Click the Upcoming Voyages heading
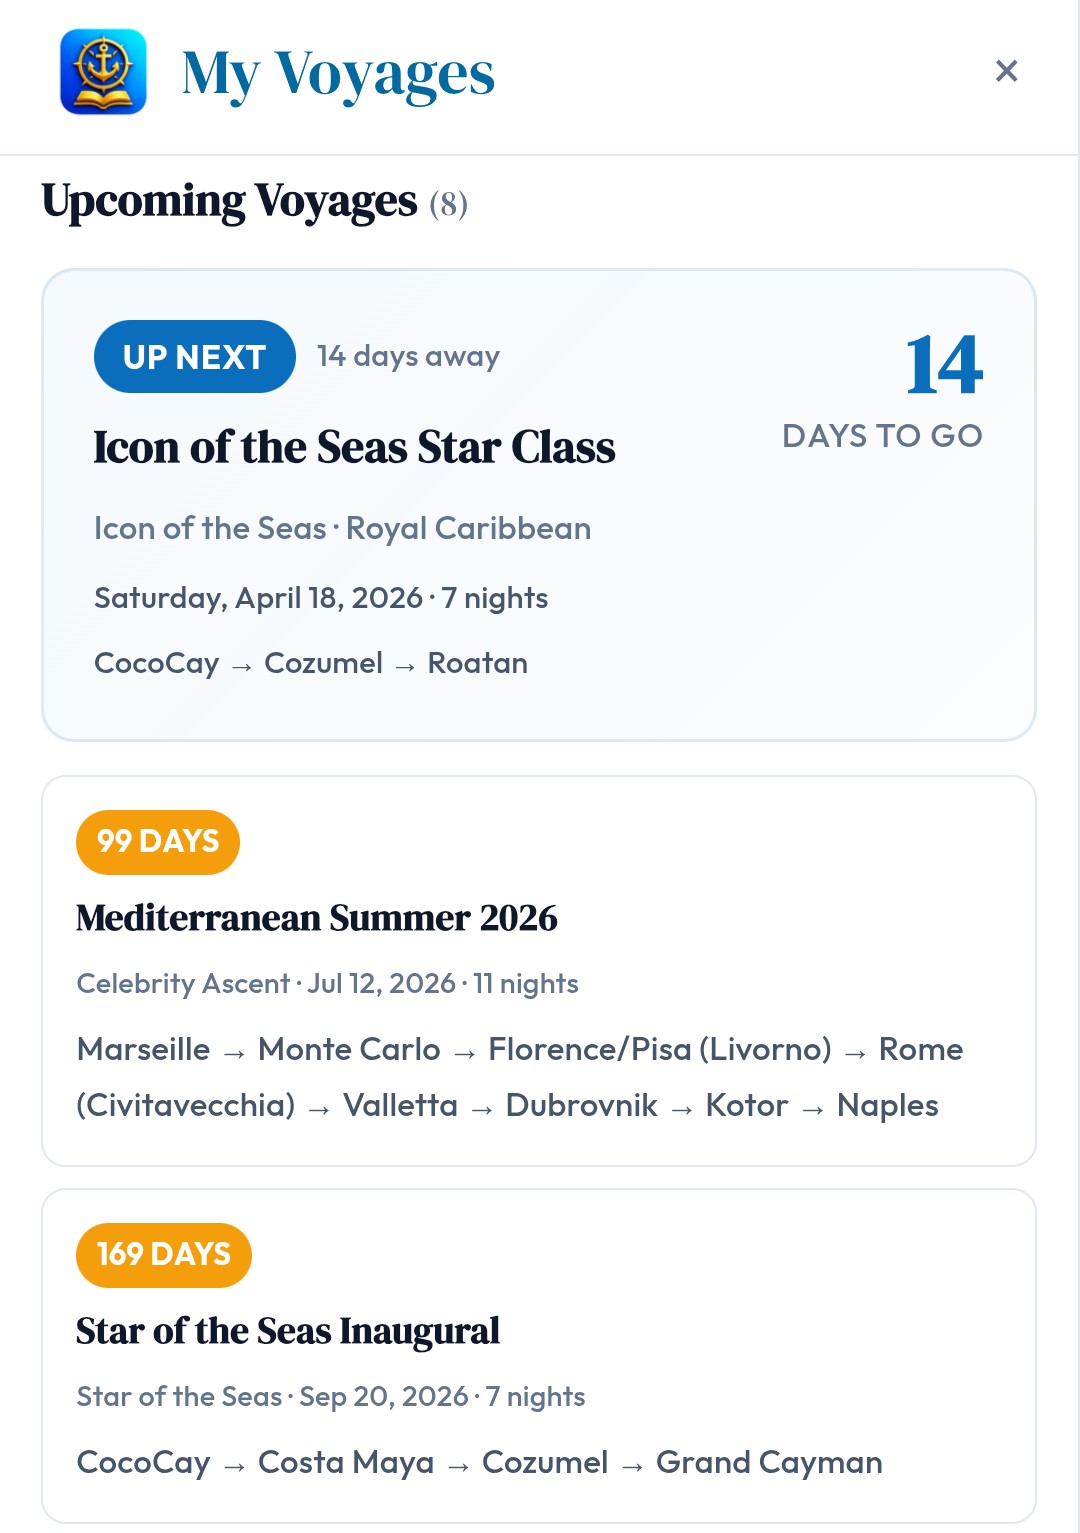 coord(227,202)
